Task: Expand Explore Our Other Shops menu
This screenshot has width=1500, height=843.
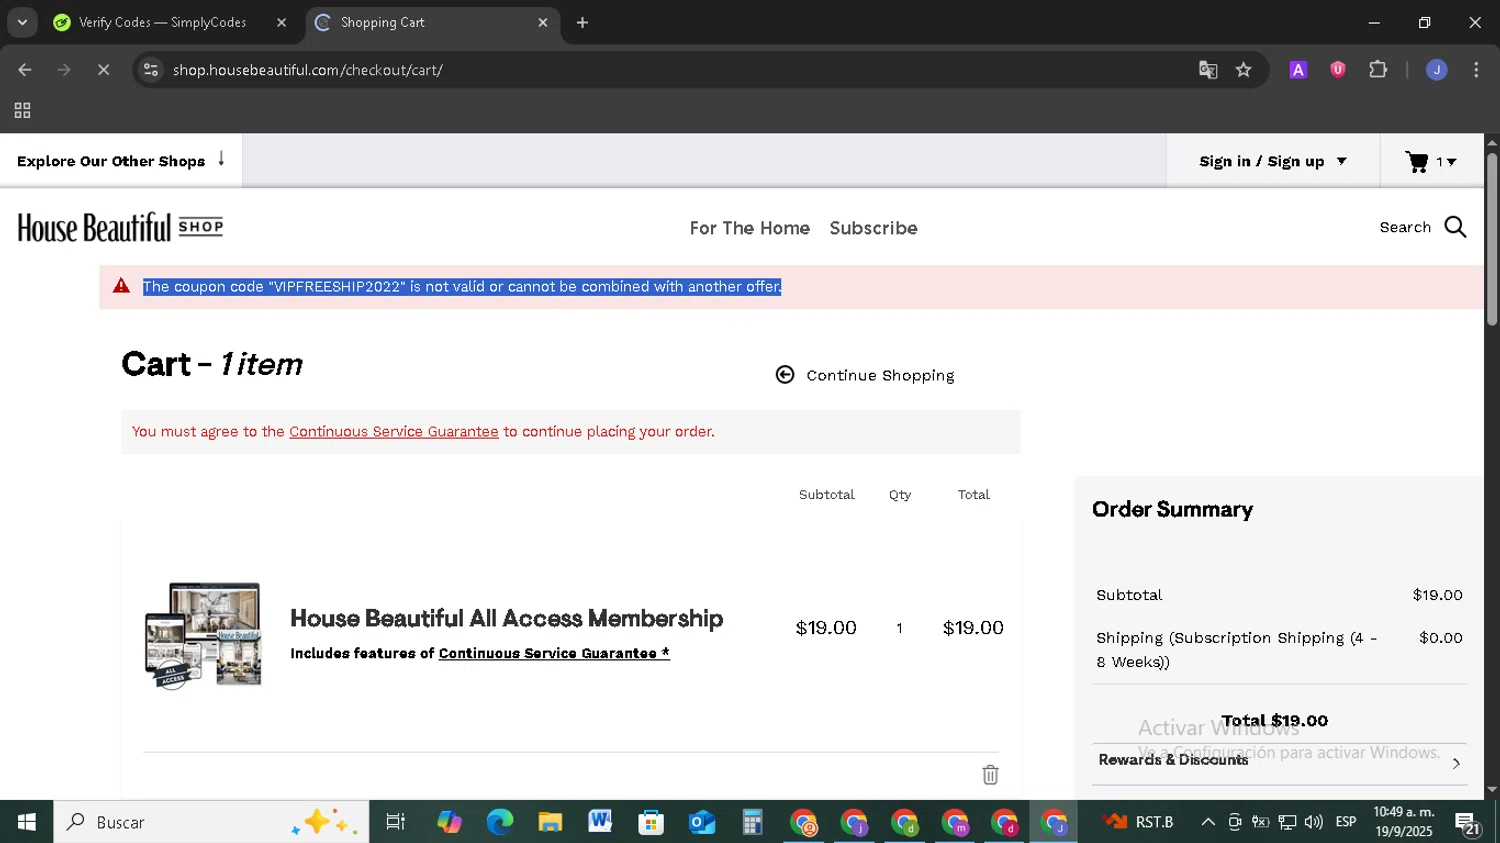Action: click(x=121, y=161)
